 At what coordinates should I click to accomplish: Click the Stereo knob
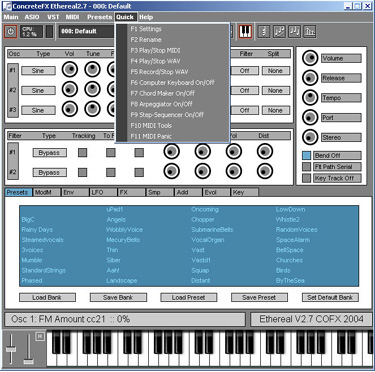(x=310, y=137)
